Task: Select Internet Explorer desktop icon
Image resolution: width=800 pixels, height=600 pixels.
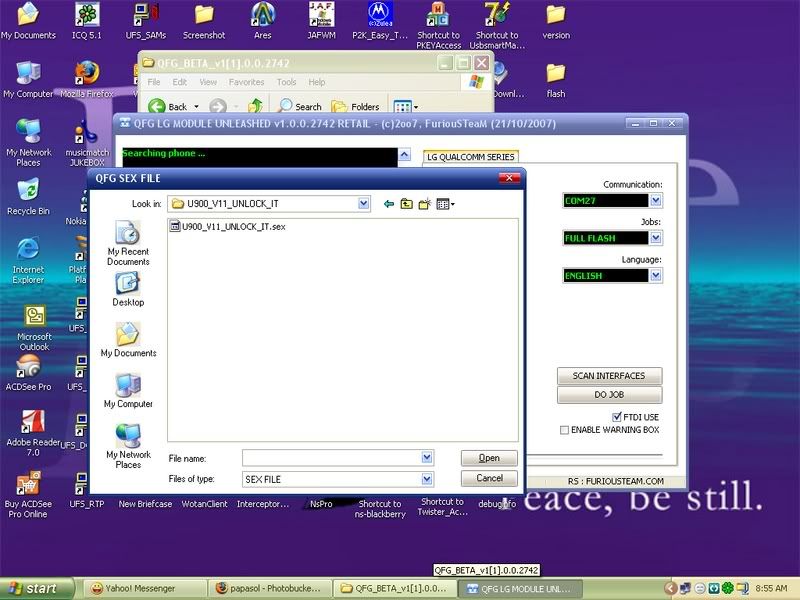Action: (x=28, y=261)
